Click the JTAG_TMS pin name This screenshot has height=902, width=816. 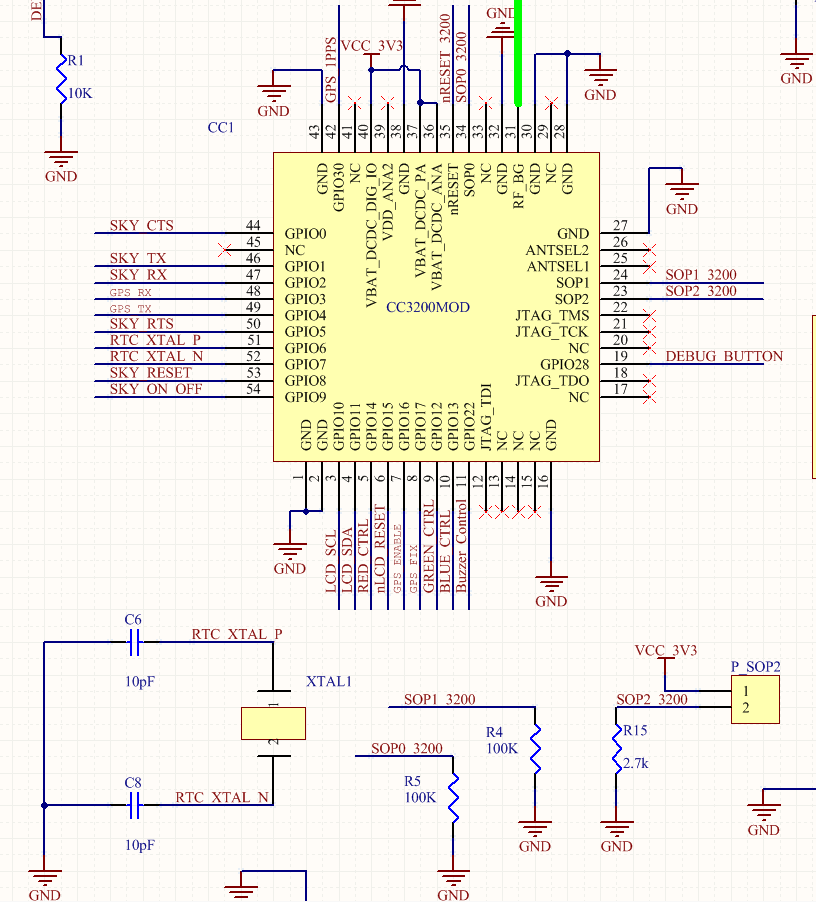tap(552, 315)
